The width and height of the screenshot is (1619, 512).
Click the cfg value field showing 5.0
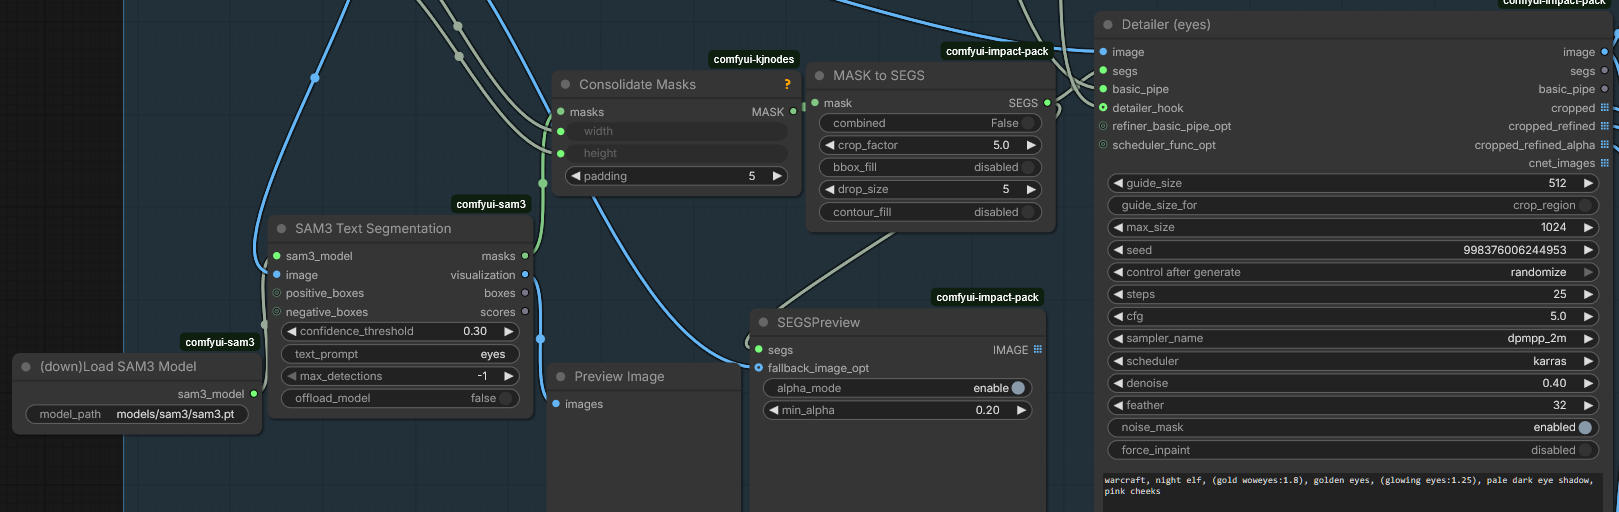(1352, 316)
